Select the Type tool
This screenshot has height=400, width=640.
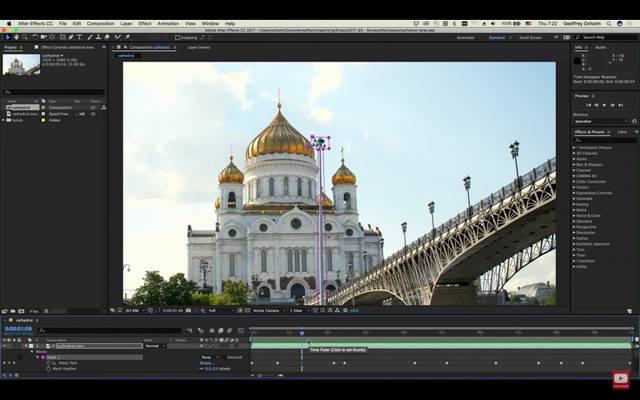79,37
